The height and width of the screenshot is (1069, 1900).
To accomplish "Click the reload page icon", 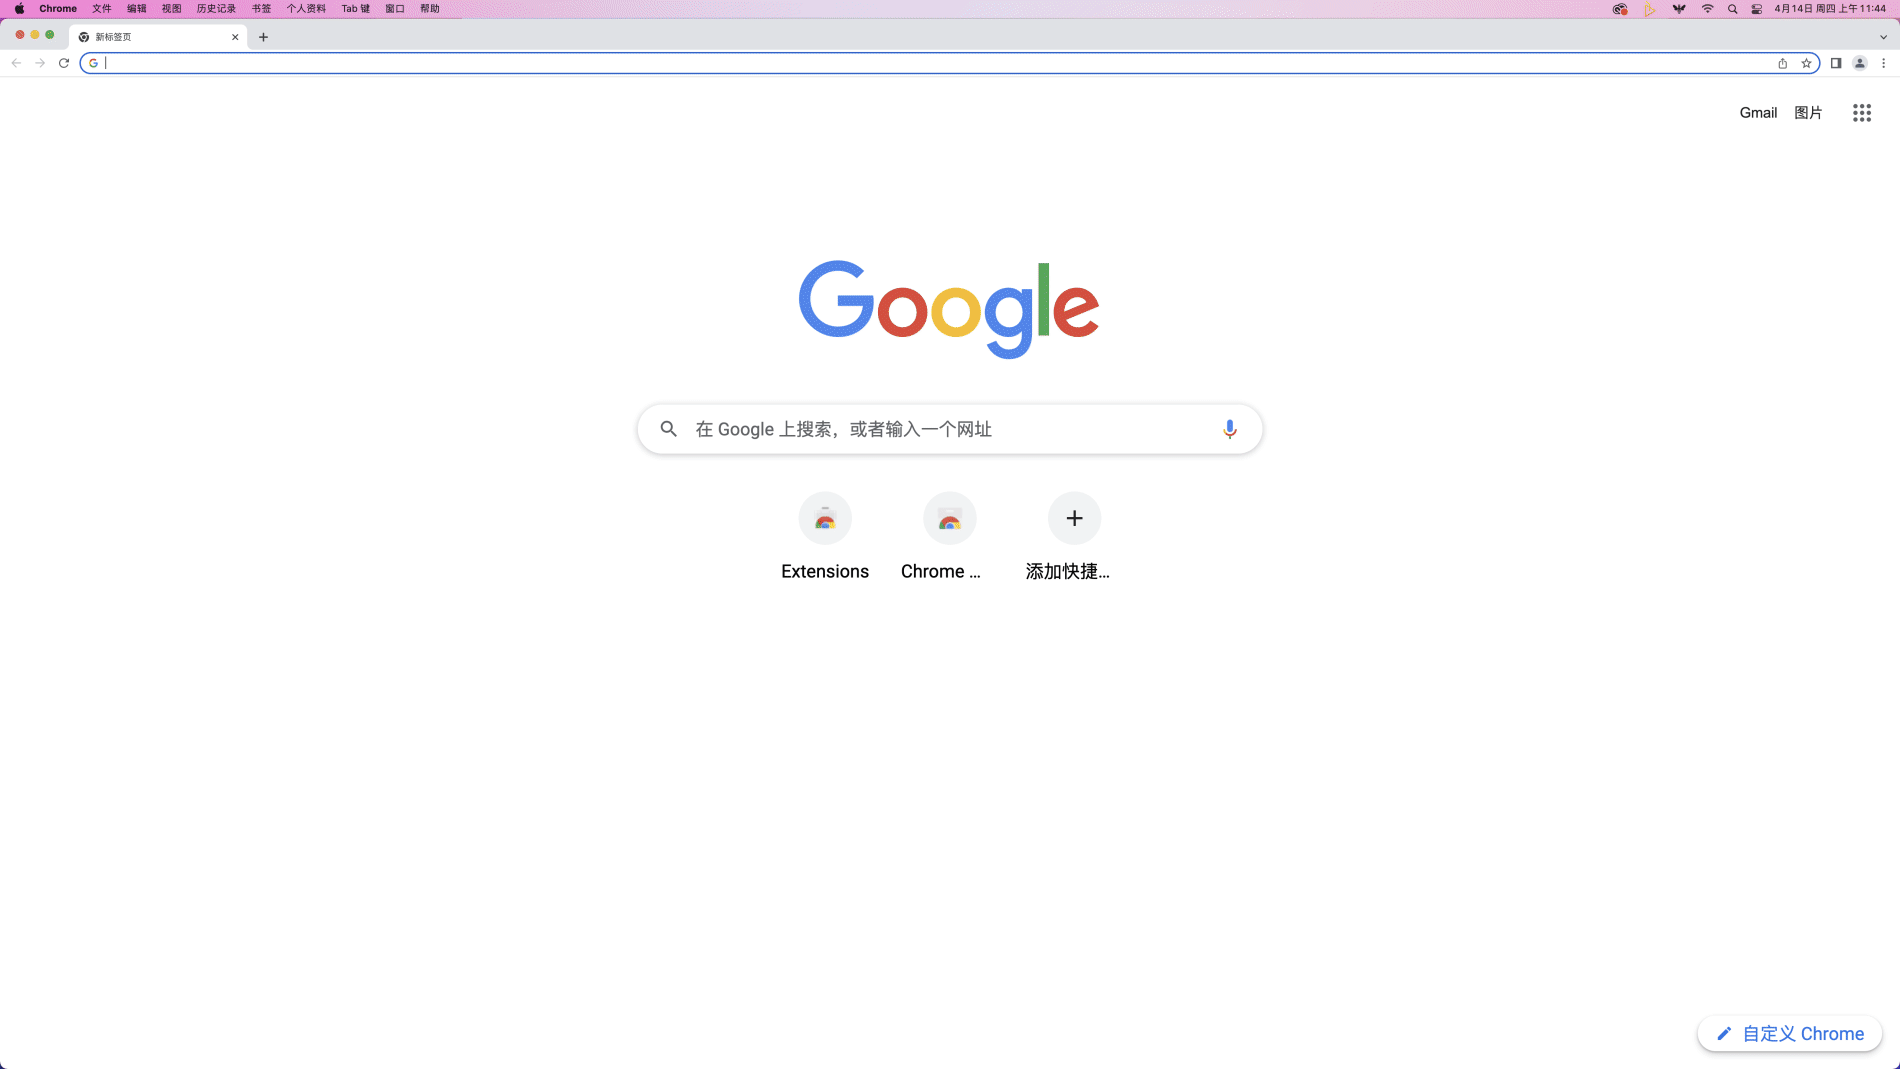I will [64, 63].
